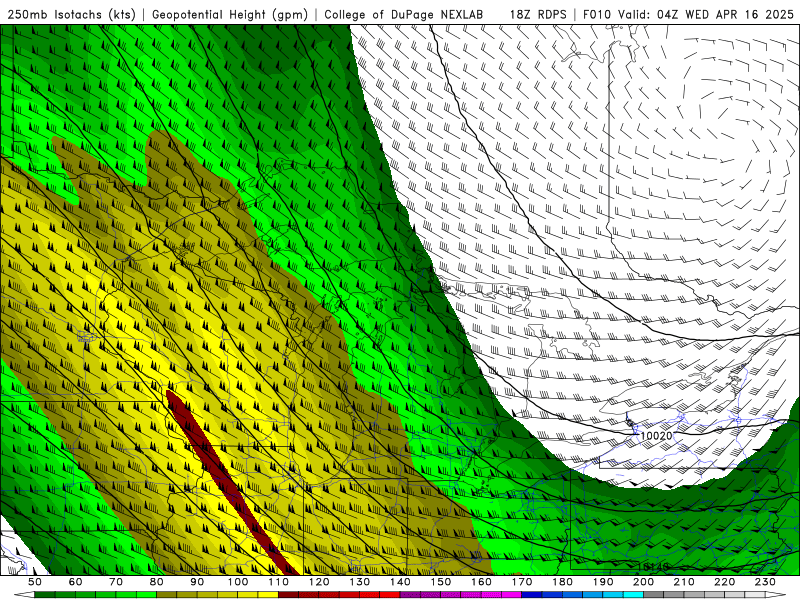This screenshot has height=600, width=800.
Task: Click the '150' value on the color scale
Action: 441,582
